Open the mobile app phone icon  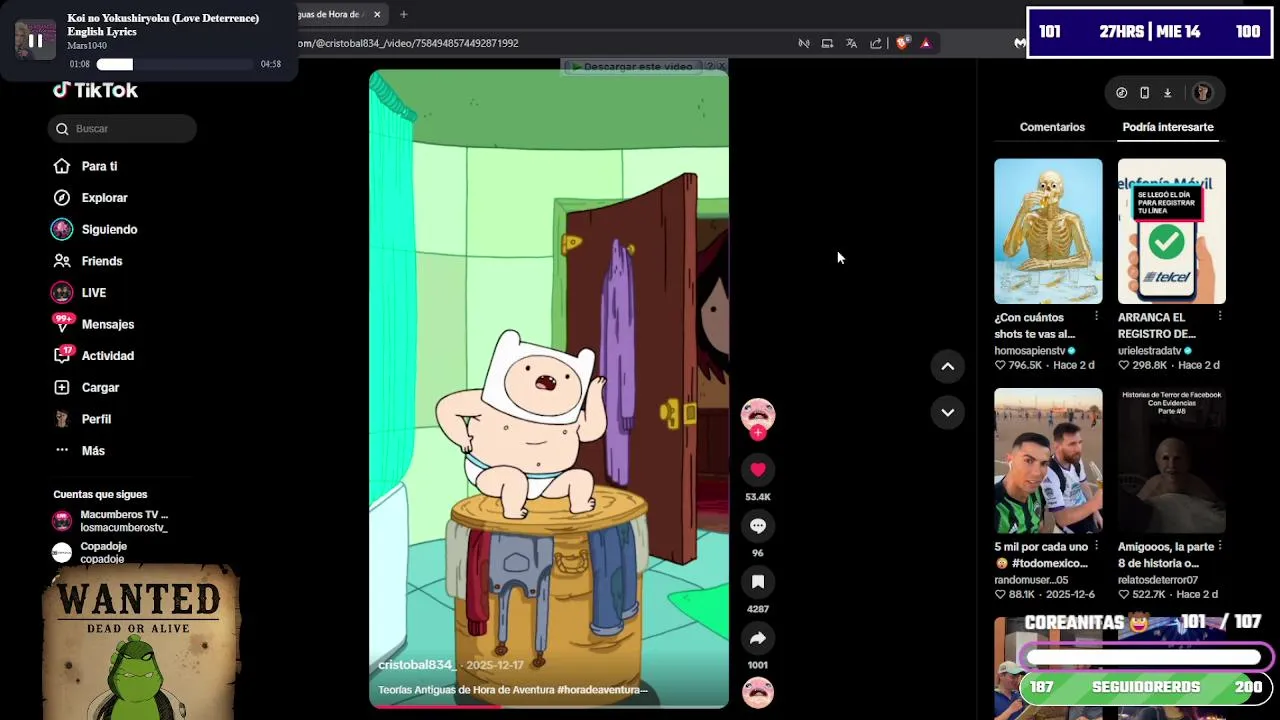[1144, 93]
